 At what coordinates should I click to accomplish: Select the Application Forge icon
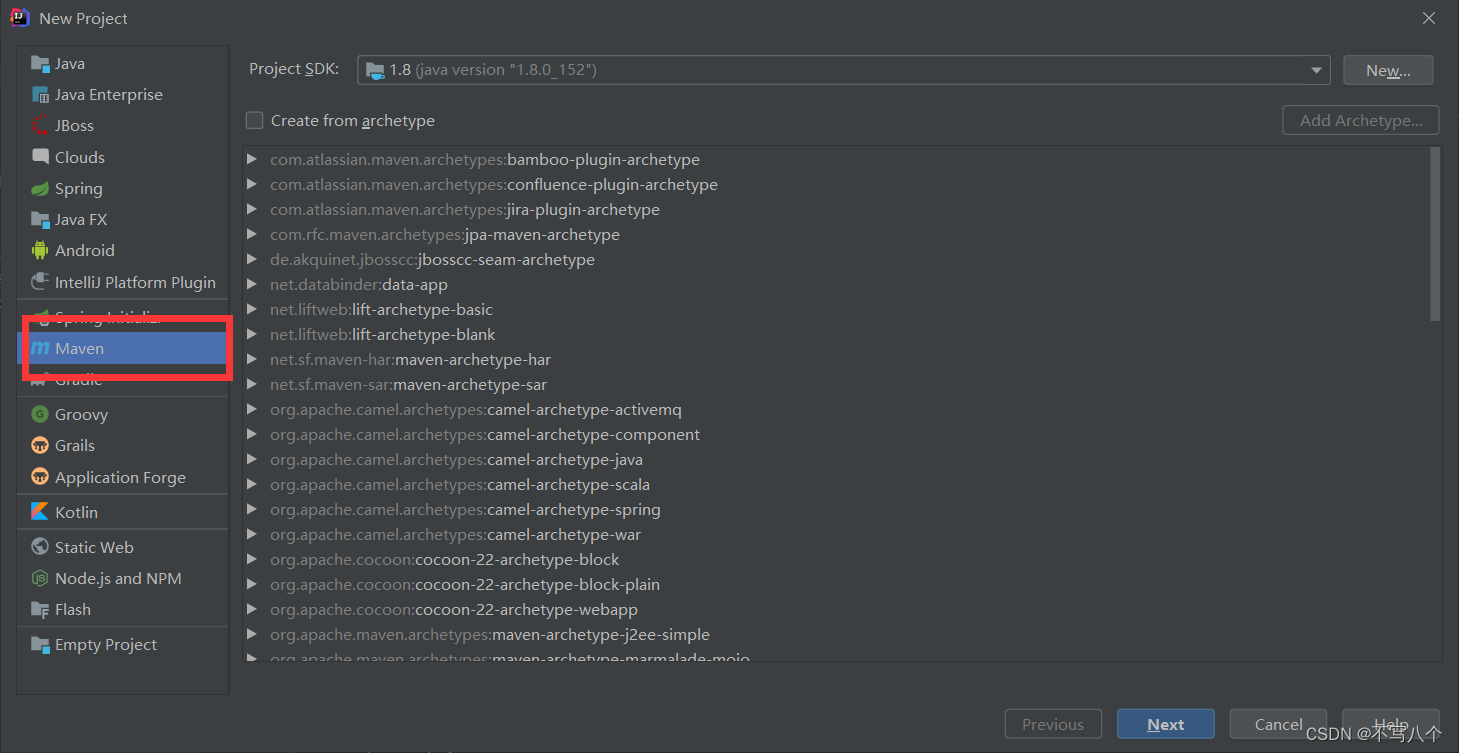coord(40,477)
